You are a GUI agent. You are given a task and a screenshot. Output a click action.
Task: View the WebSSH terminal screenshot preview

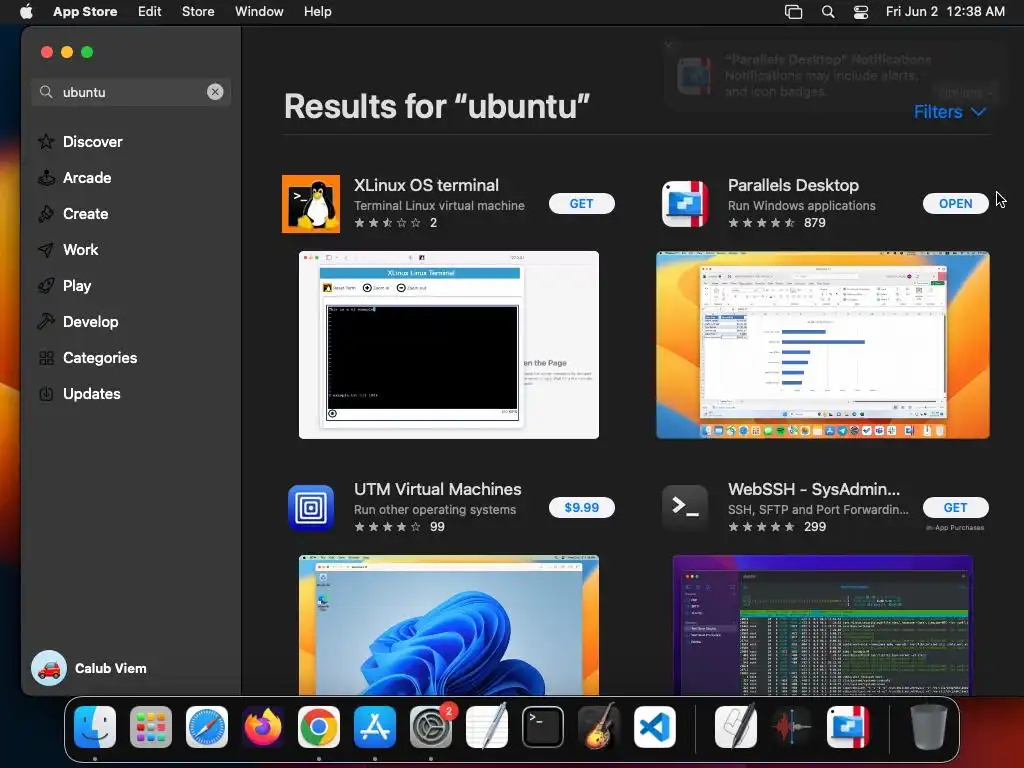pos(822,625)
